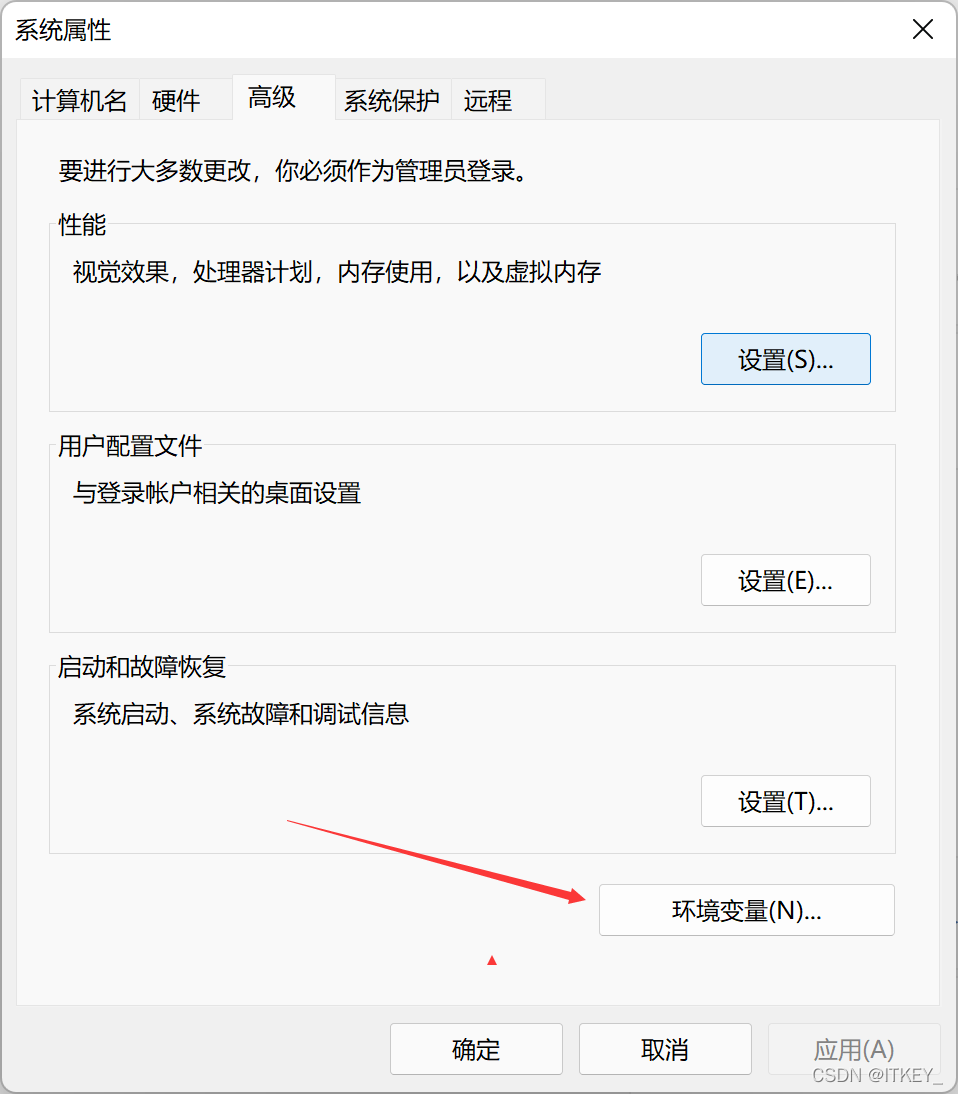The image size is (958, 1094).
Task: Select the 高级 tab
Action: pos(284,98)
